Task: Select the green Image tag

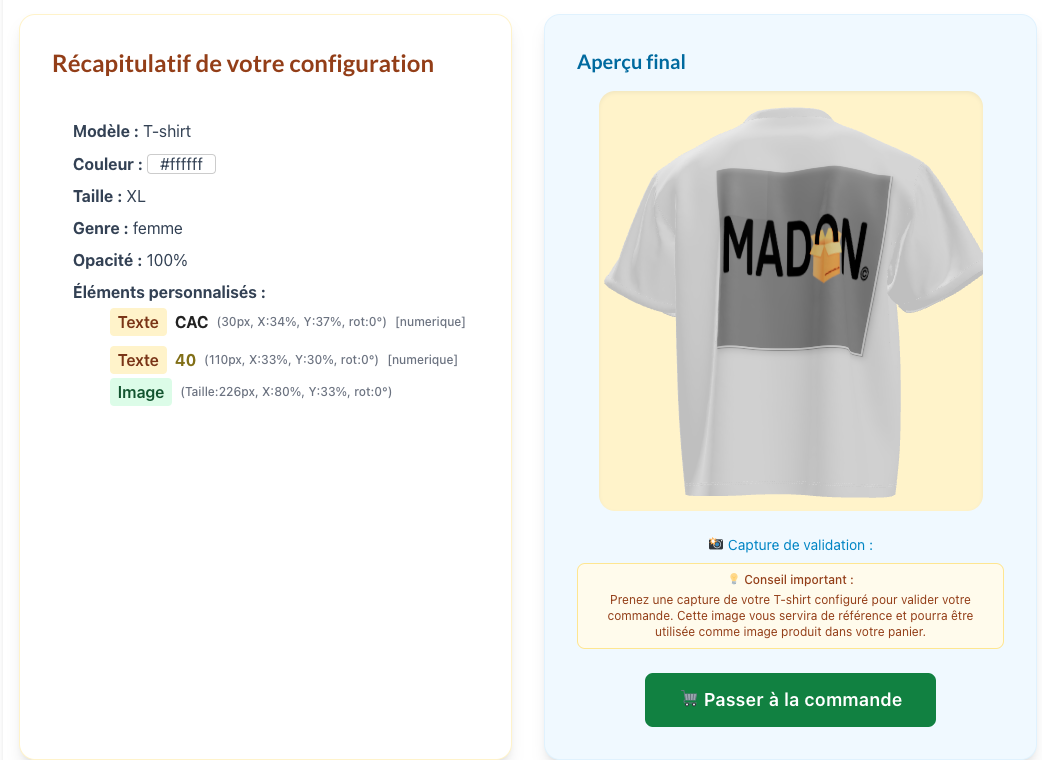Action: (140, 392)
